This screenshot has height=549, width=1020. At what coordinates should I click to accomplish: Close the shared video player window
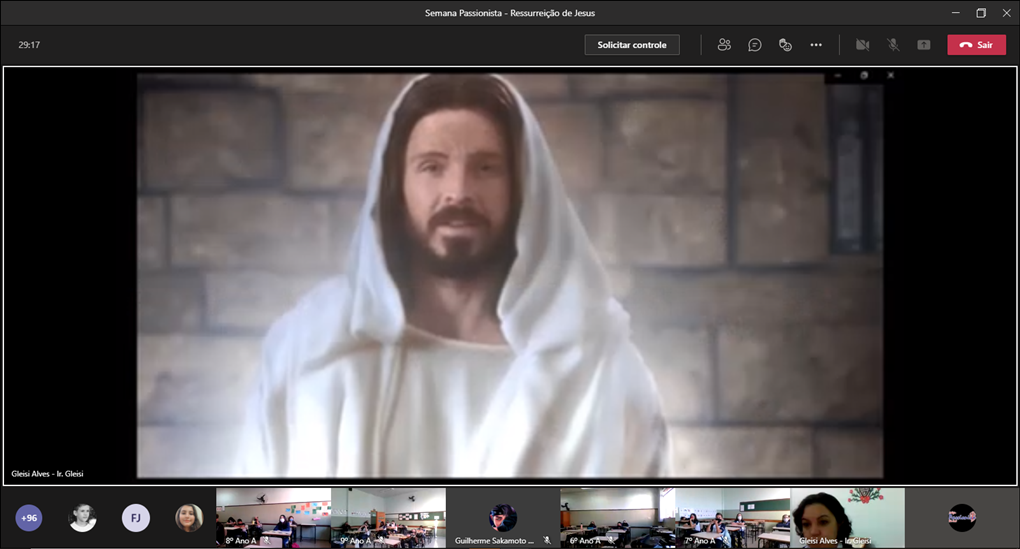891,75
